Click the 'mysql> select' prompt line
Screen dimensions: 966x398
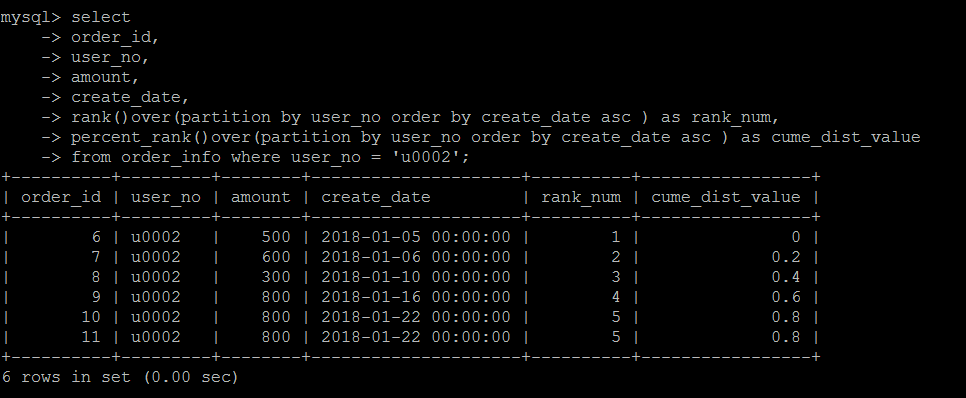coord(65,17)
